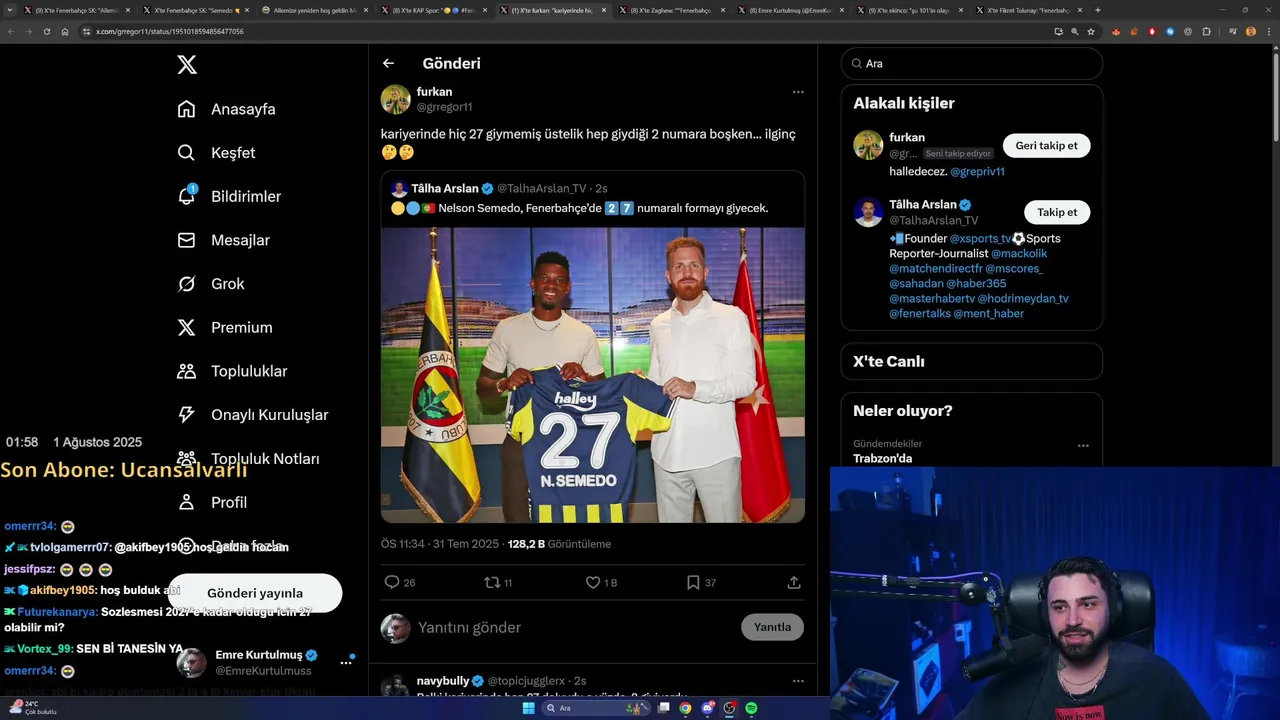Open a new browser tab
This screenshot has width=1280, height=720.
[1098, 10]
